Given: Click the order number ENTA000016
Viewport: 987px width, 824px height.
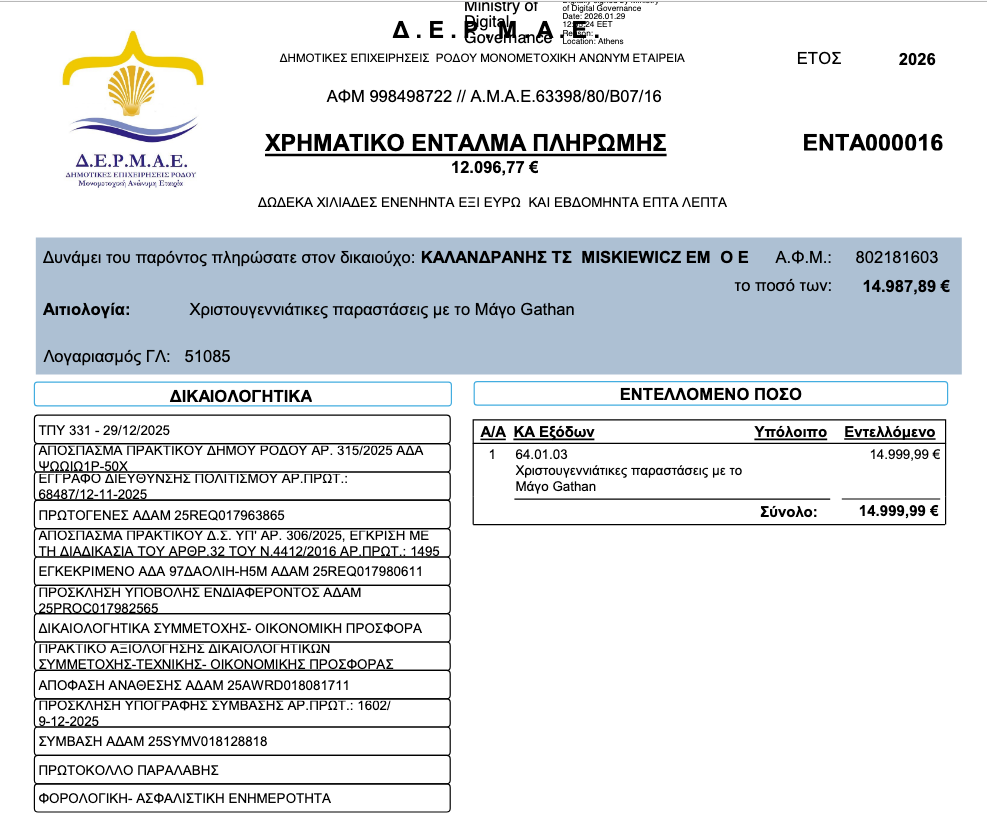Looking at the screenshot, I should pos(872,143).
